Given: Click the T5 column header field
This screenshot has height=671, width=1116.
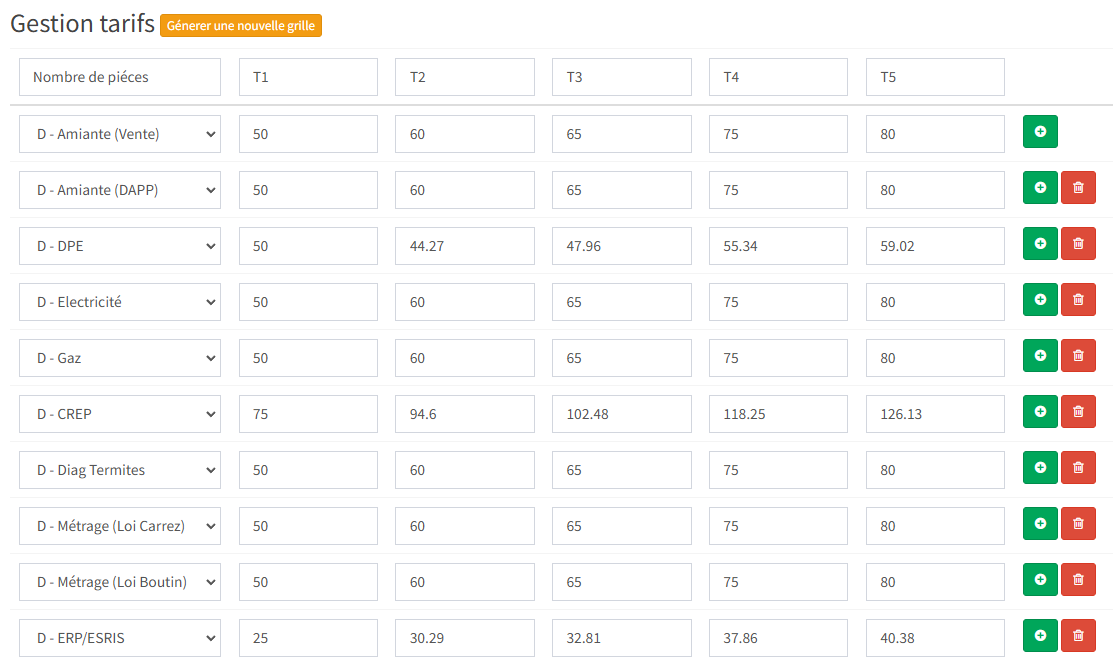Looking at the screenshot, I should point(935,77).
